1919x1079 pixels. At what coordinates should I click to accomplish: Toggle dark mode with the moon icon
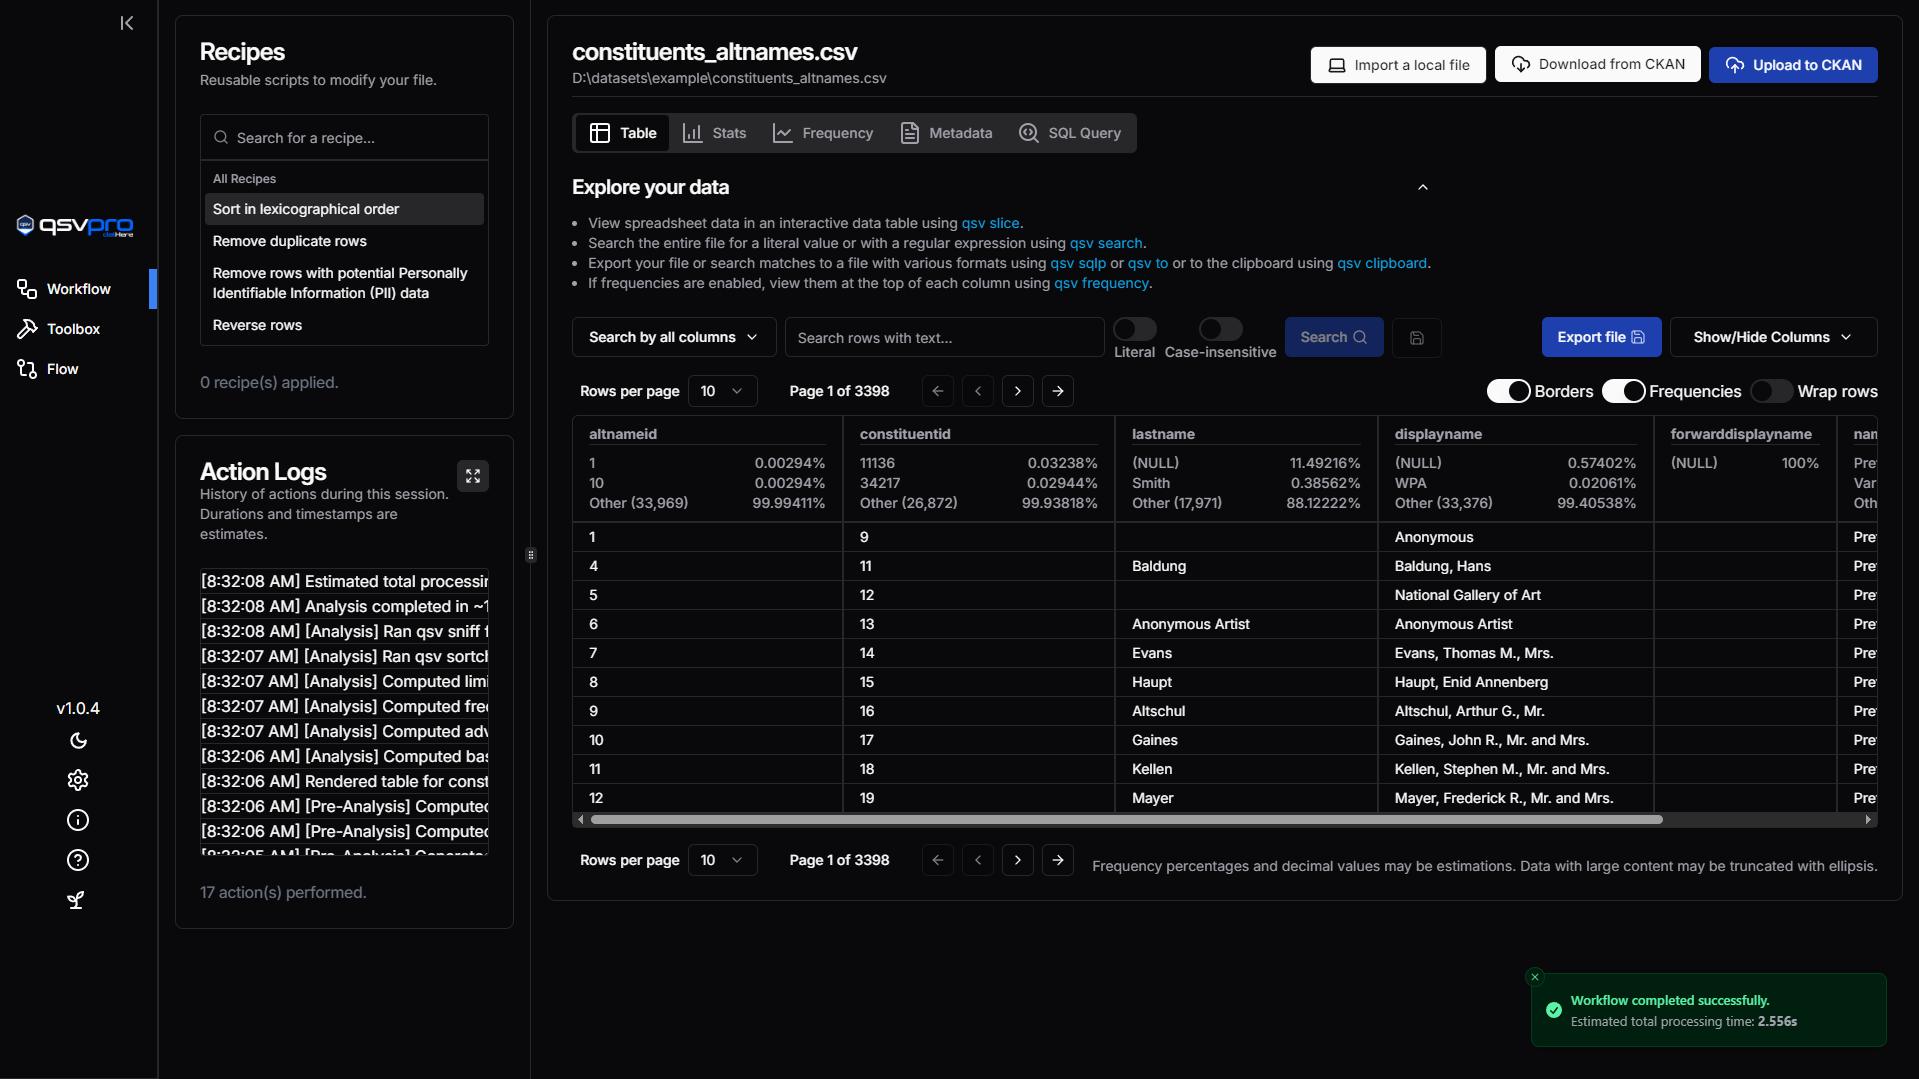[78, 741]
